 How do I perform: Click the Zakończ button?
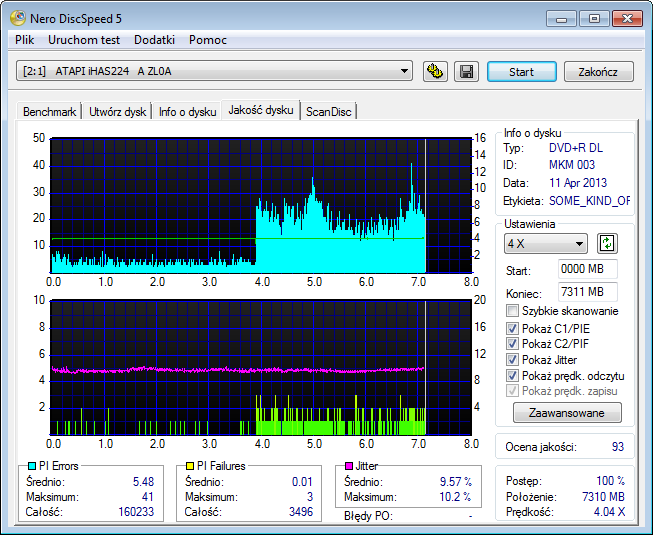598,72
